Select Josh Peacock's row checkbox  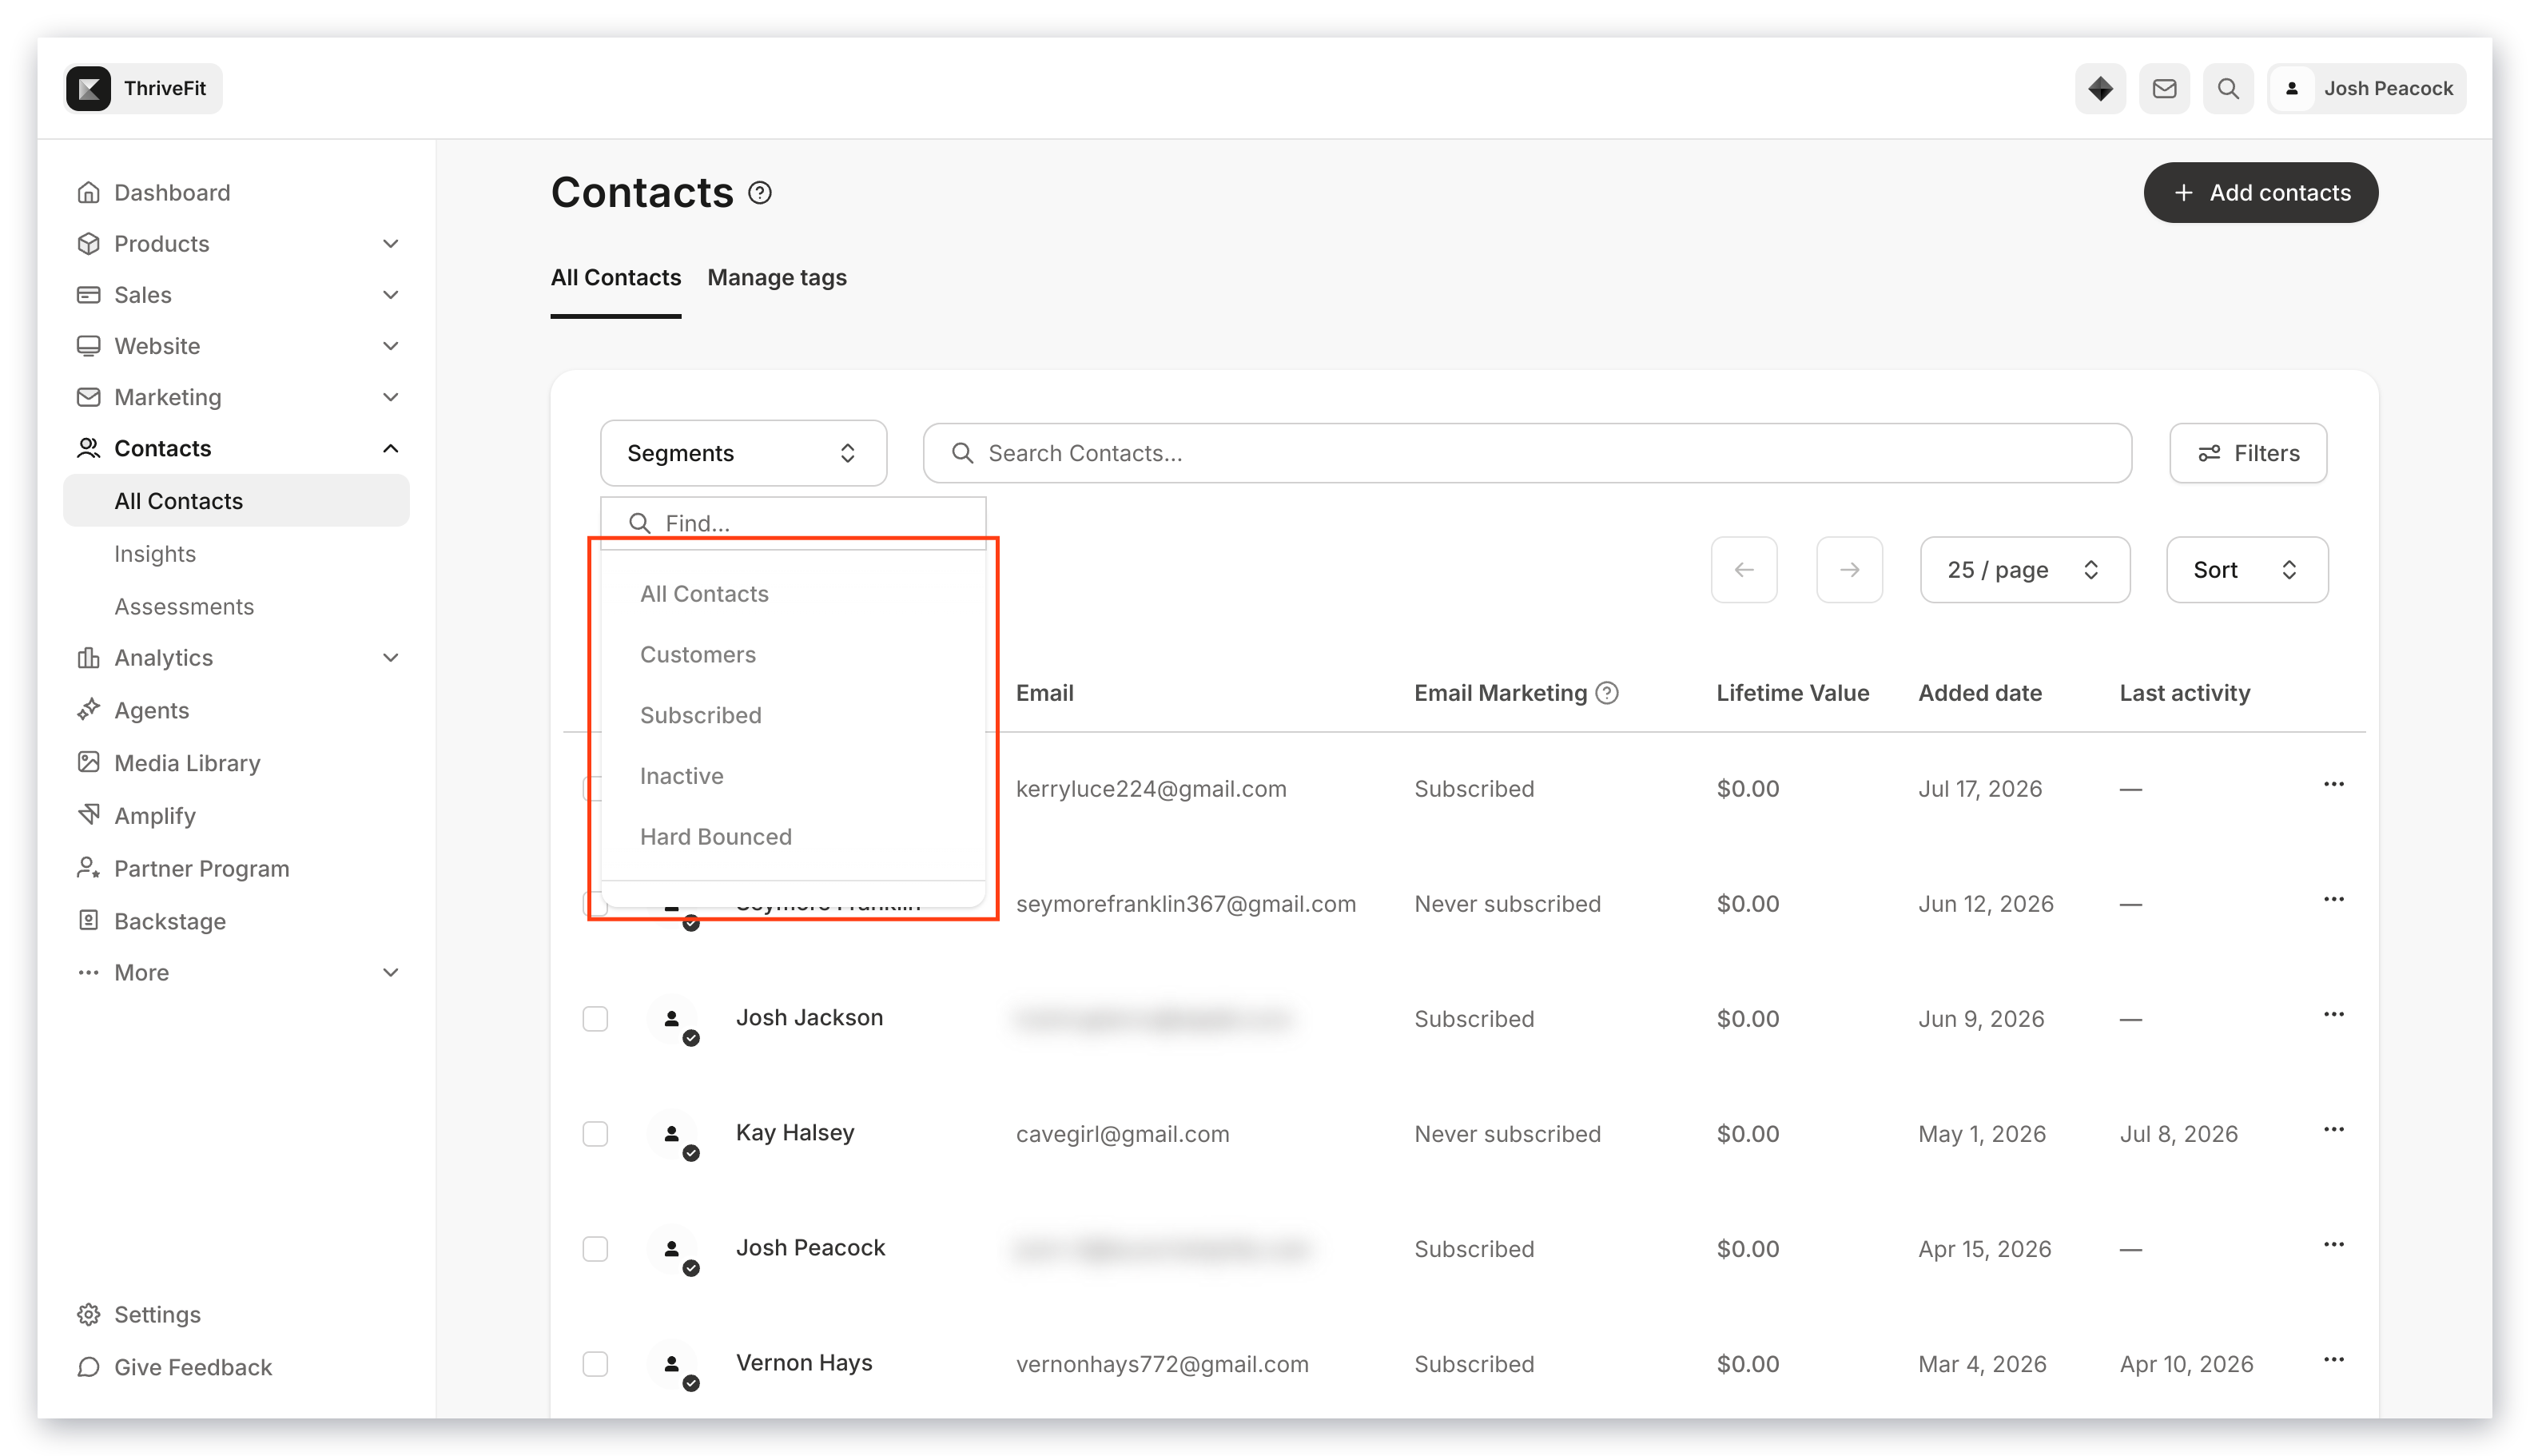[x=595, y=1249]
